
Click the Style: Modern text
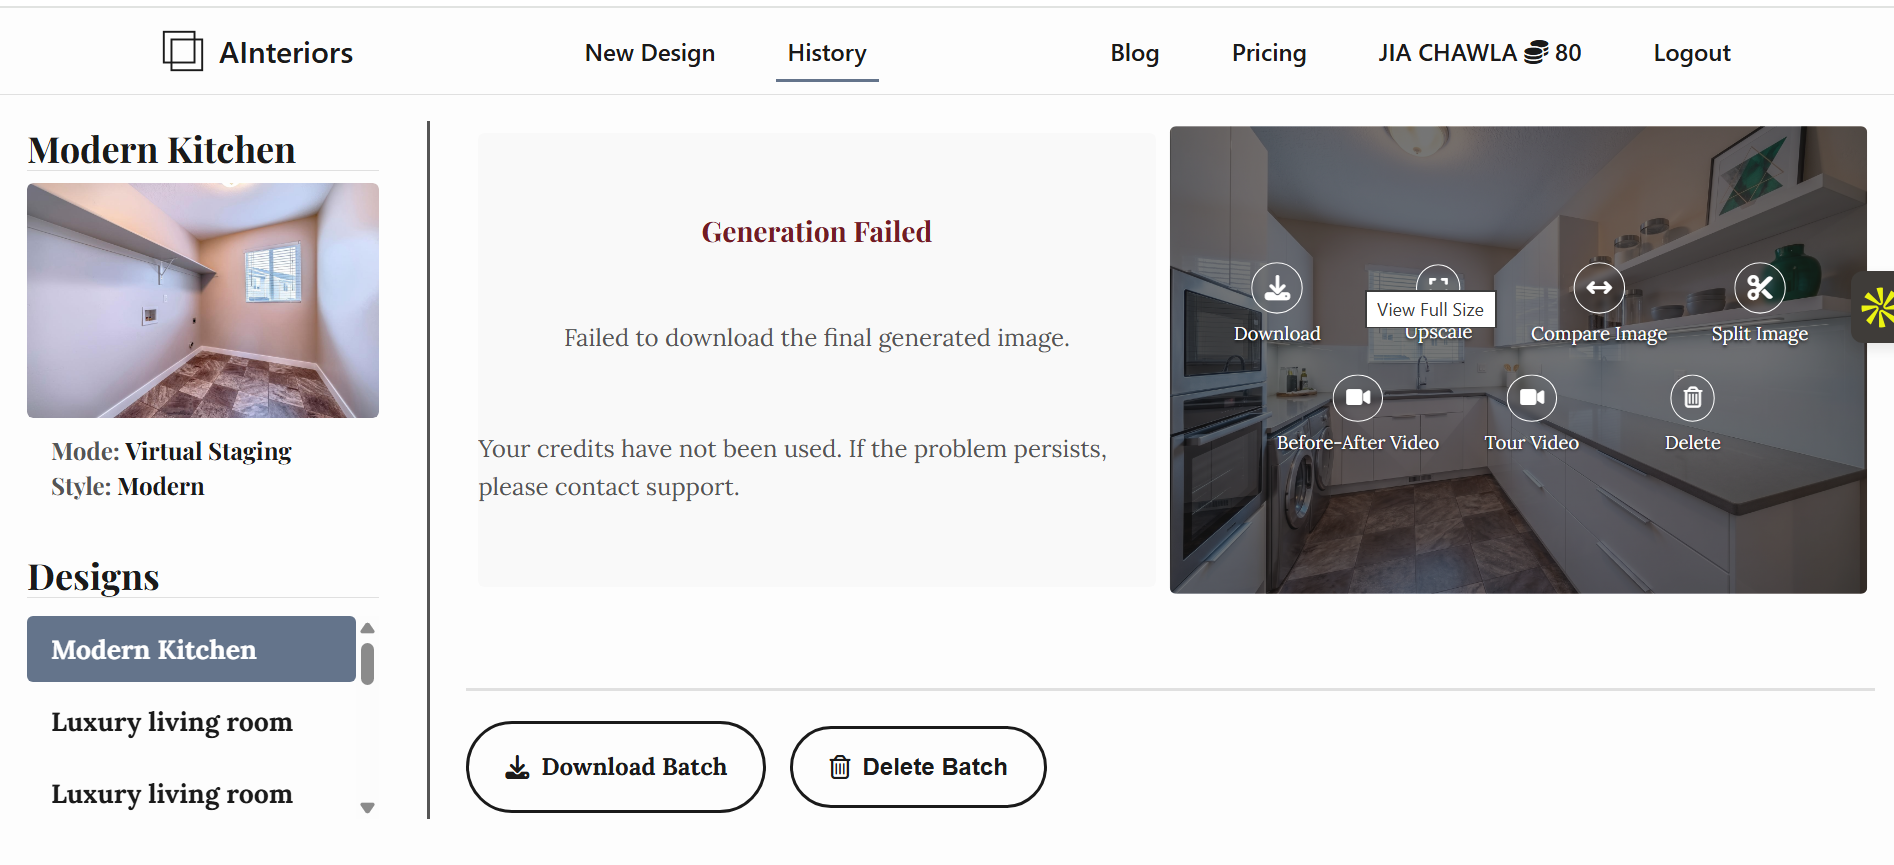128,487
